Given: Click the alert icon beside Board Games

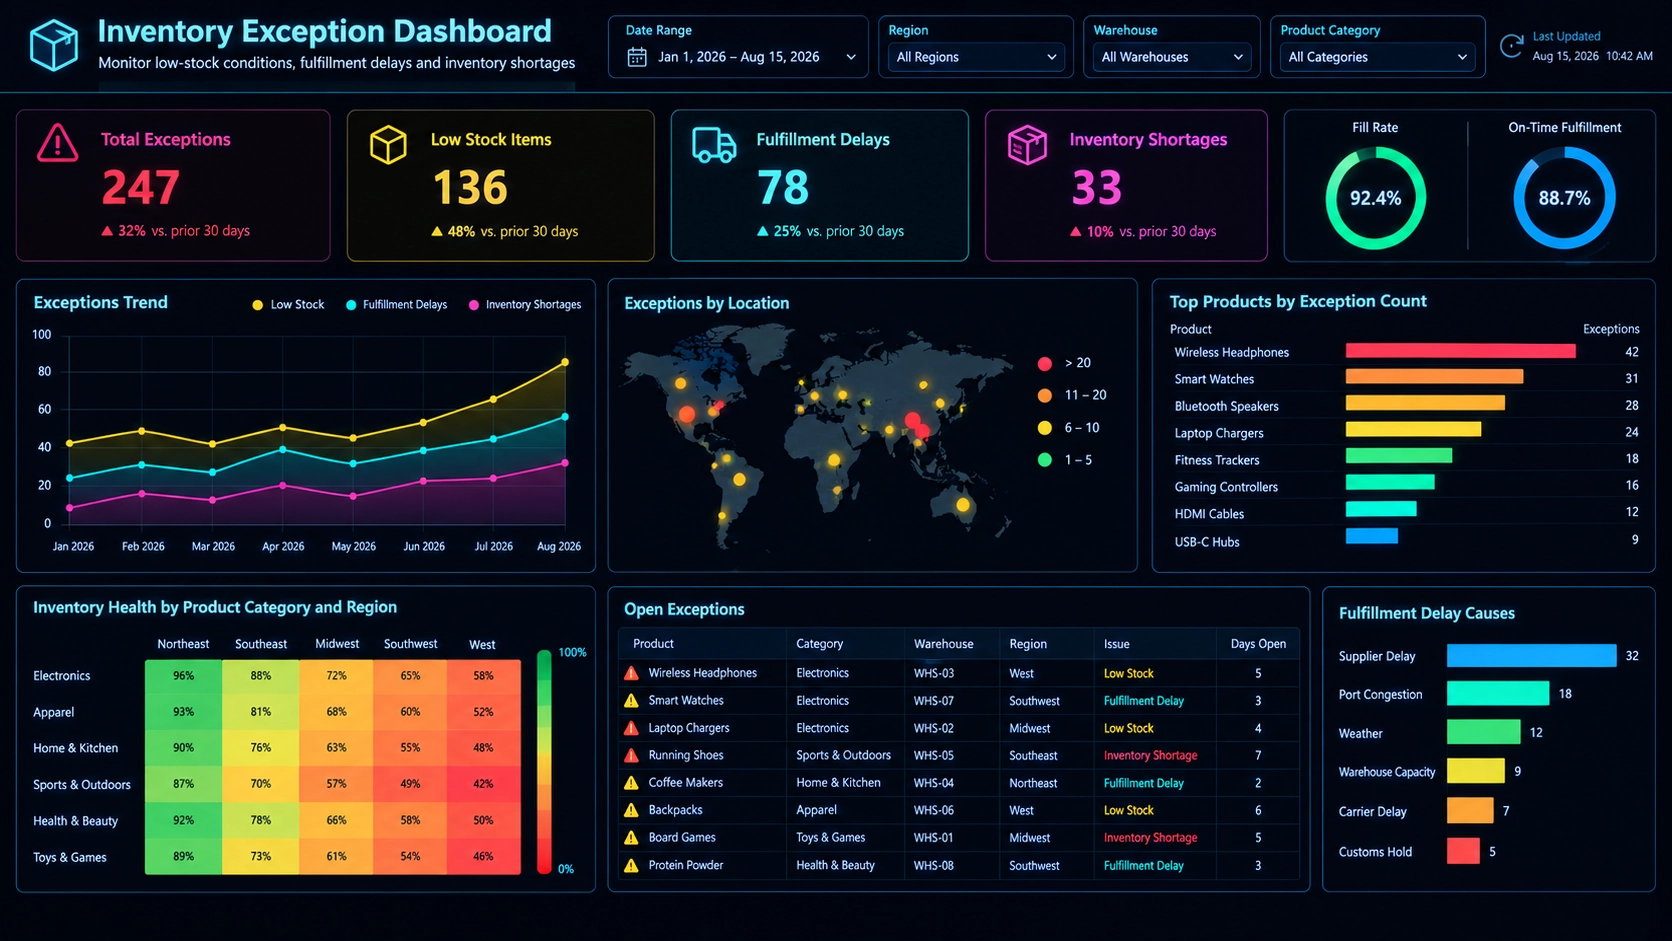Looking at the screenshot, I should tap(631, 838).
